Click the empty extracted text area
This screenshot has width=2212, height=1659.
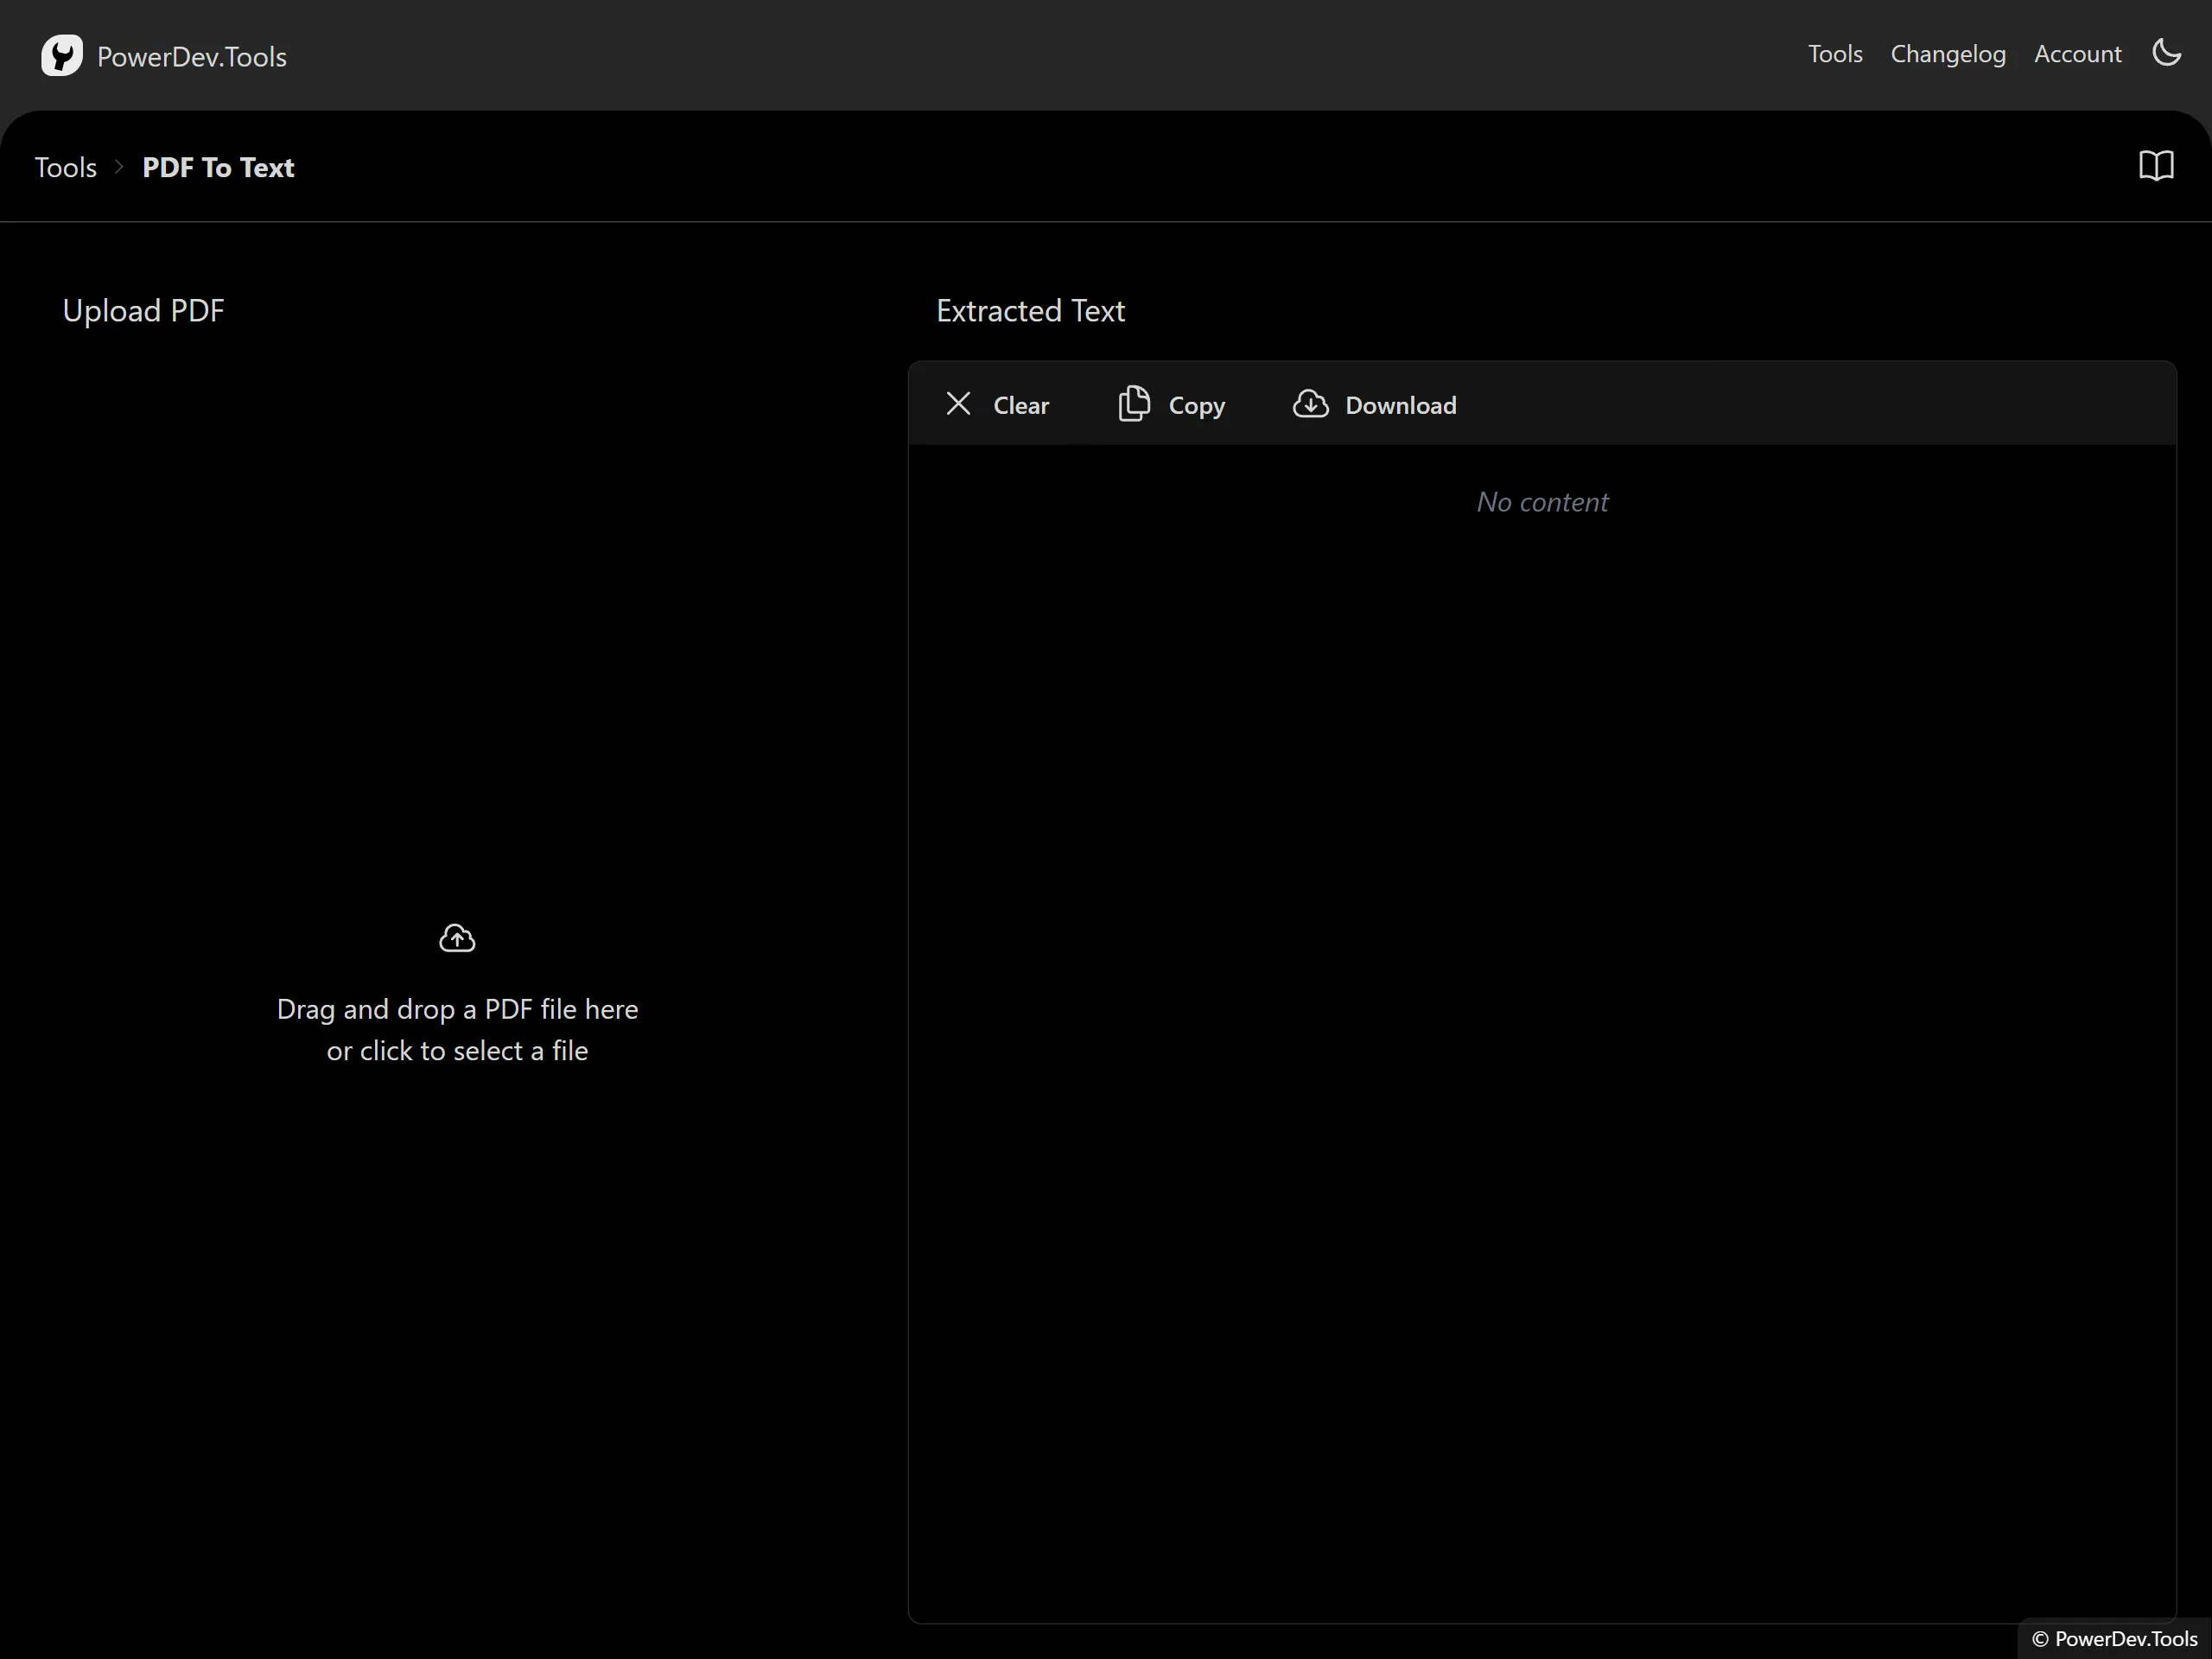pos(1541,1000)
